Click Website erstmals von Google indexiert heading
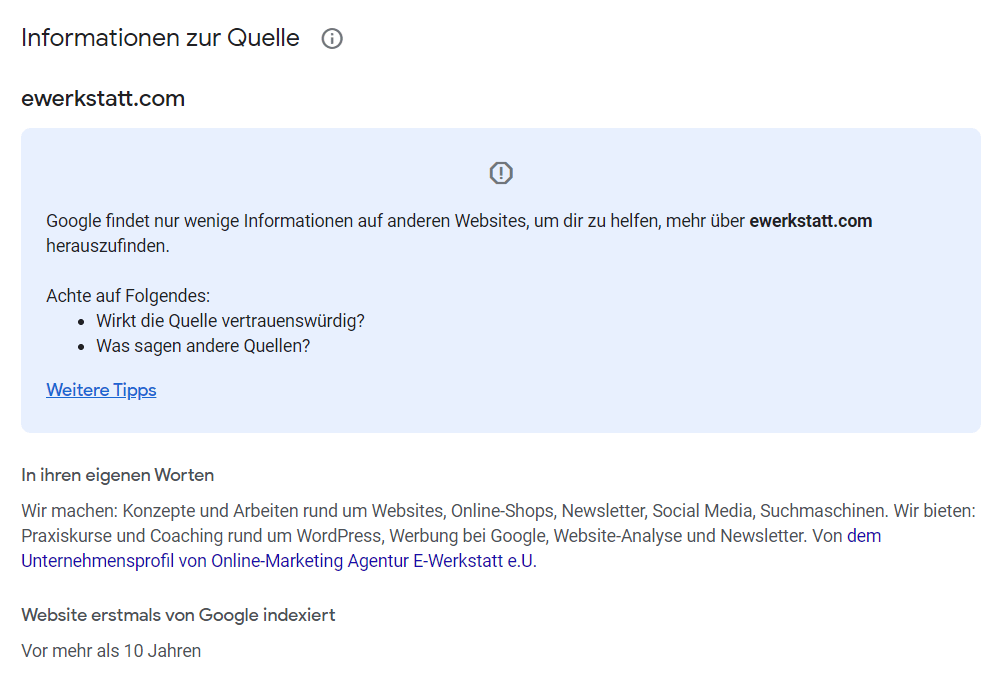This screenshot has width=1002, height=677. (178, 615)
